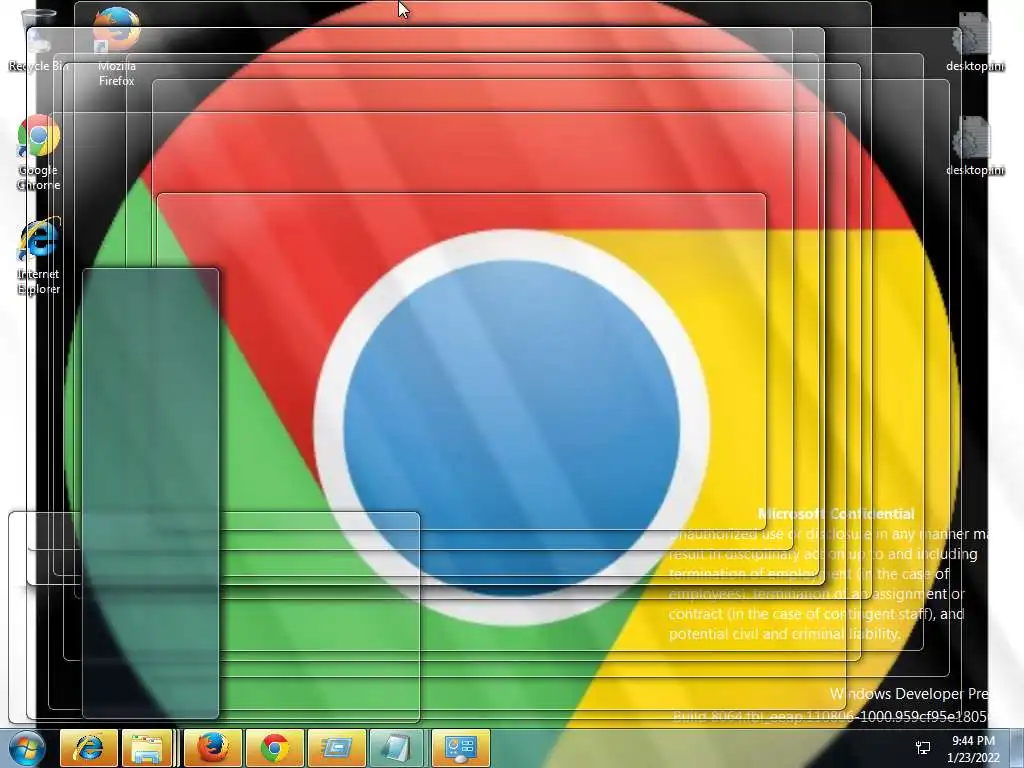
Task: Open Windows Explorer folder icon in taskbar
Action: pyautogui.click(x=147, y=748)
